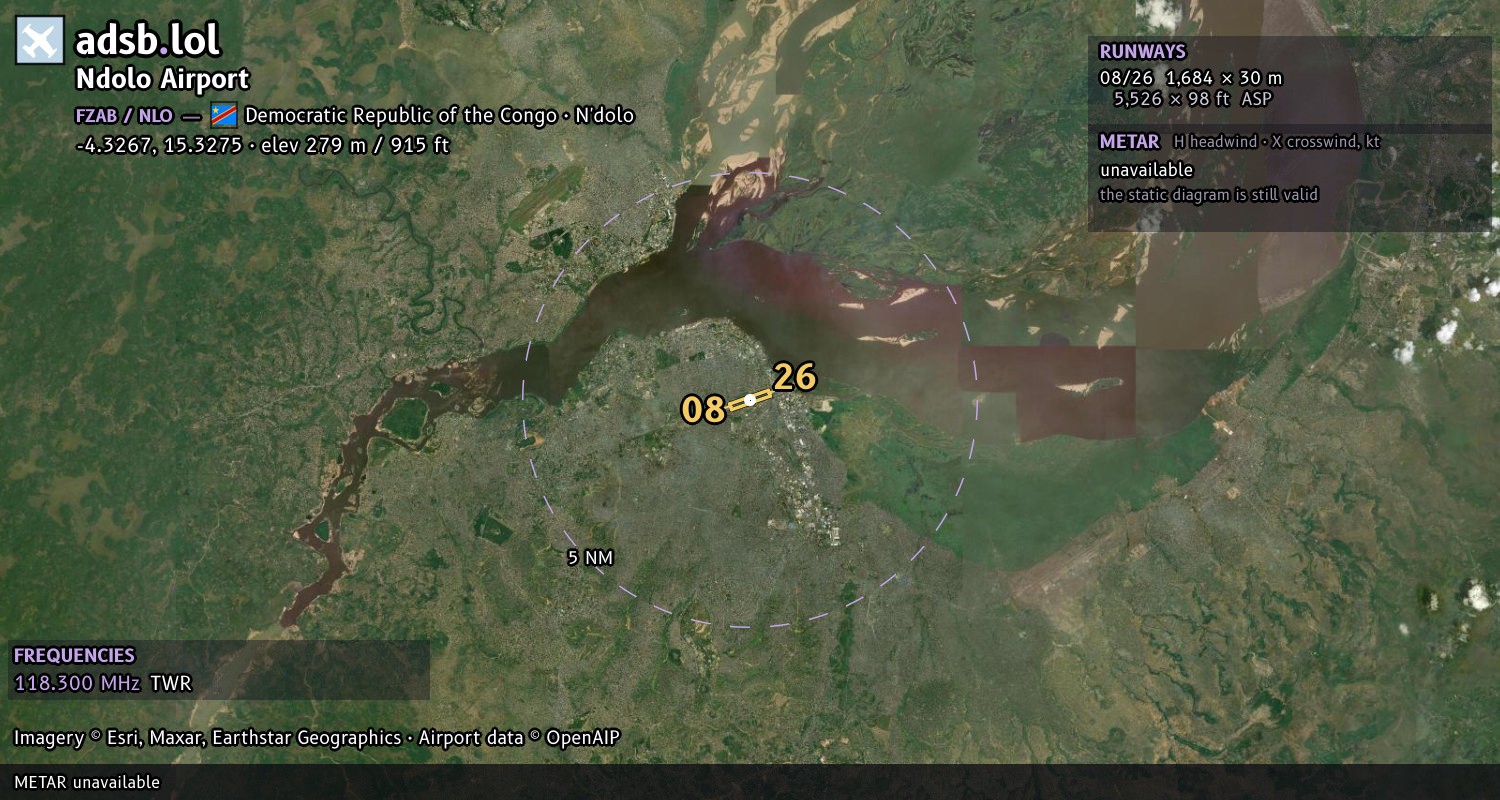Click the METAR panel heading
The image size is (1500, 800).
click(x=1129, y=142)
